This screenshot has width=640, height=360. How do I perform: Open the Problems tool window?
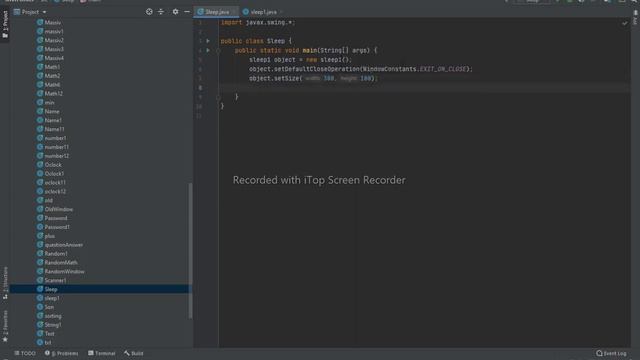[x=61, y=353]
